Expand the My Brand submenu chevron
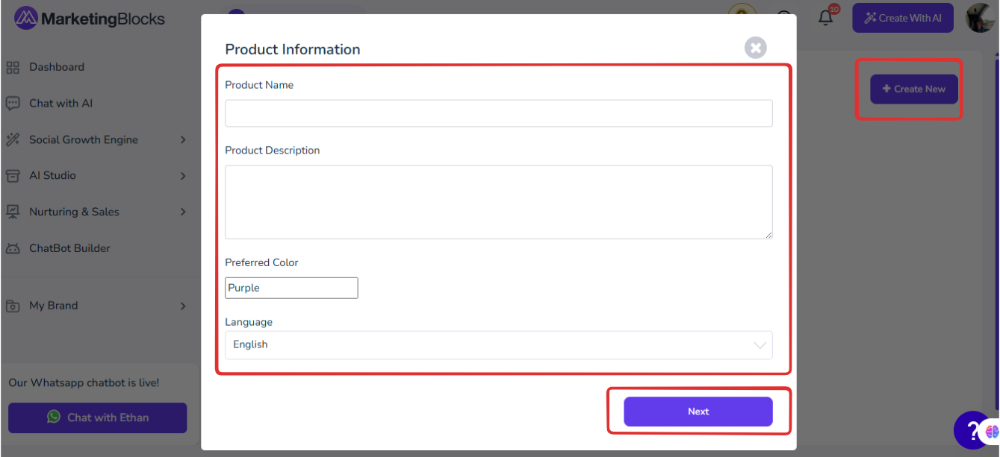Screen dimensions: 1000x457 click(183, 306)
